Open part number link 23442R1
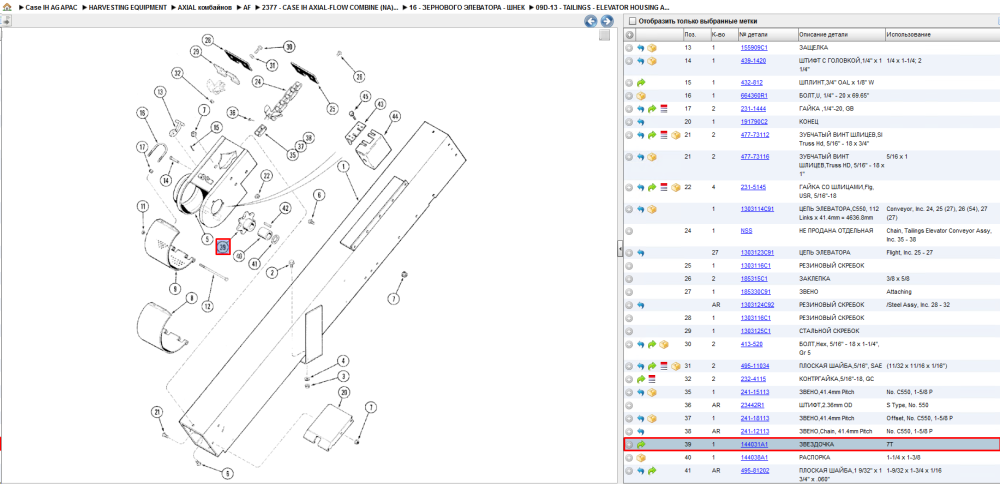Viewport: 1000px width, 484px height. click(751, 405)
